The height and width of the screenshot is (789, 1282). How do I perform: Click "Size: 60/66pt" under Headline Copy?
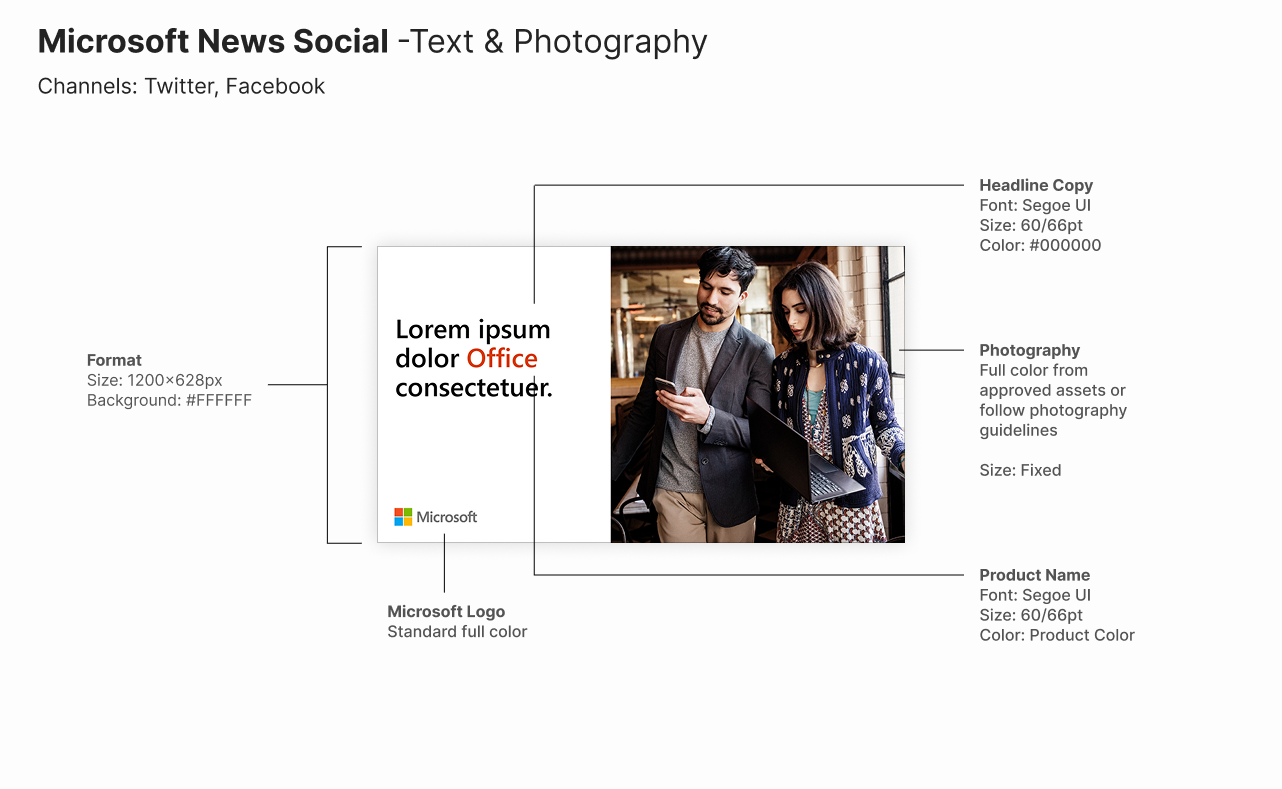pos(1031,225)
